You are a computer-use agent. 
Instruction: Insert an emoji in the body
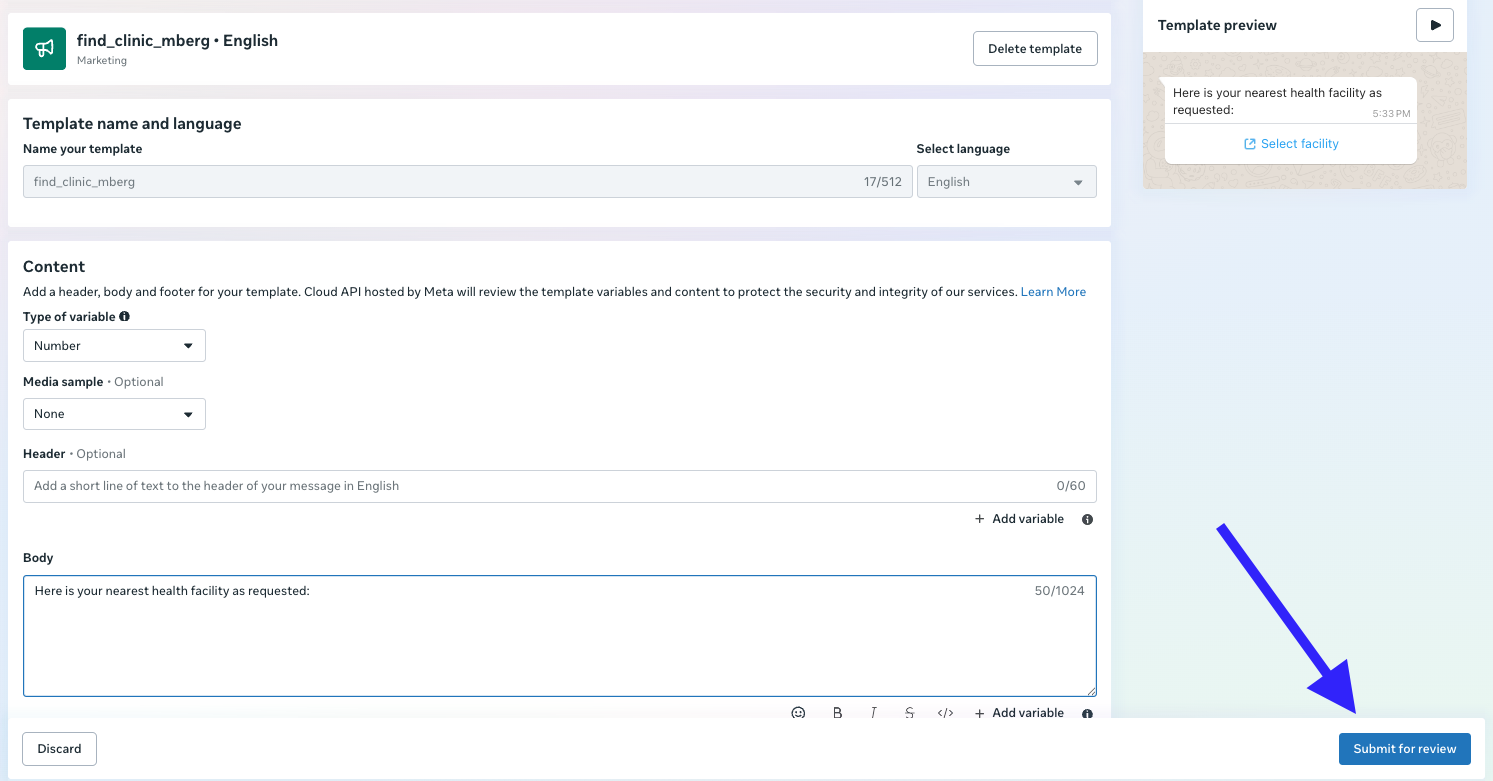pos(798,713)
